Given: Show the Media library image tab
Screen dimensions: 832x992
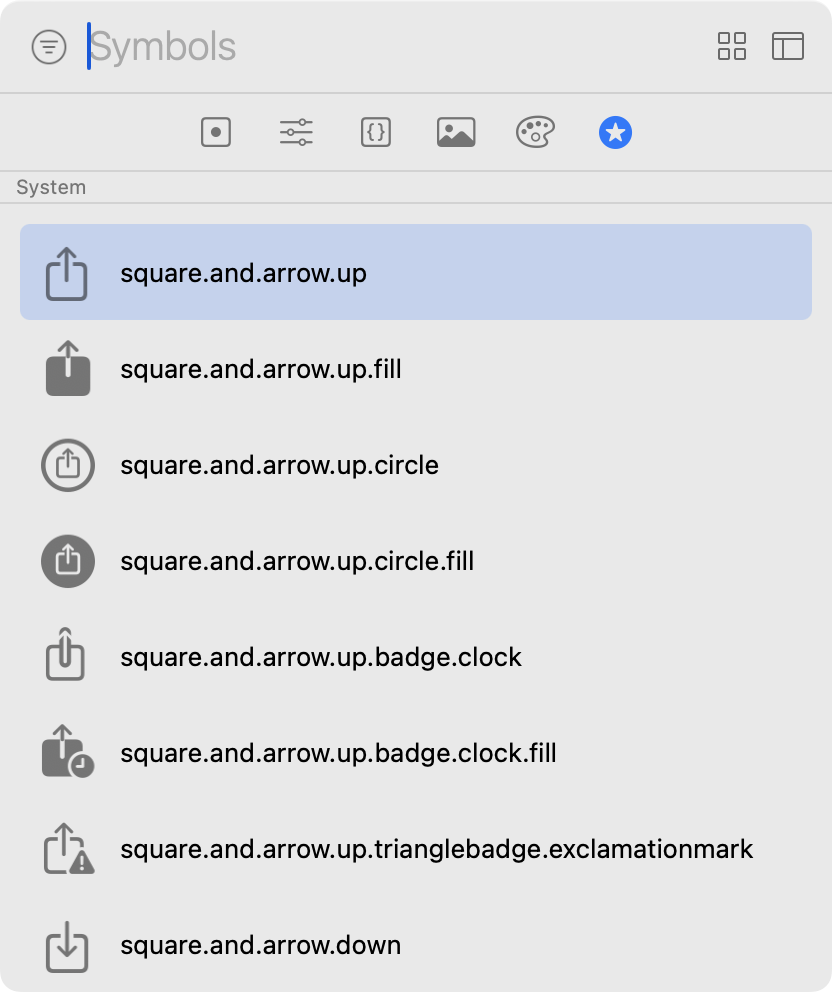Looking at the screenshot, I should coord(456,132).
